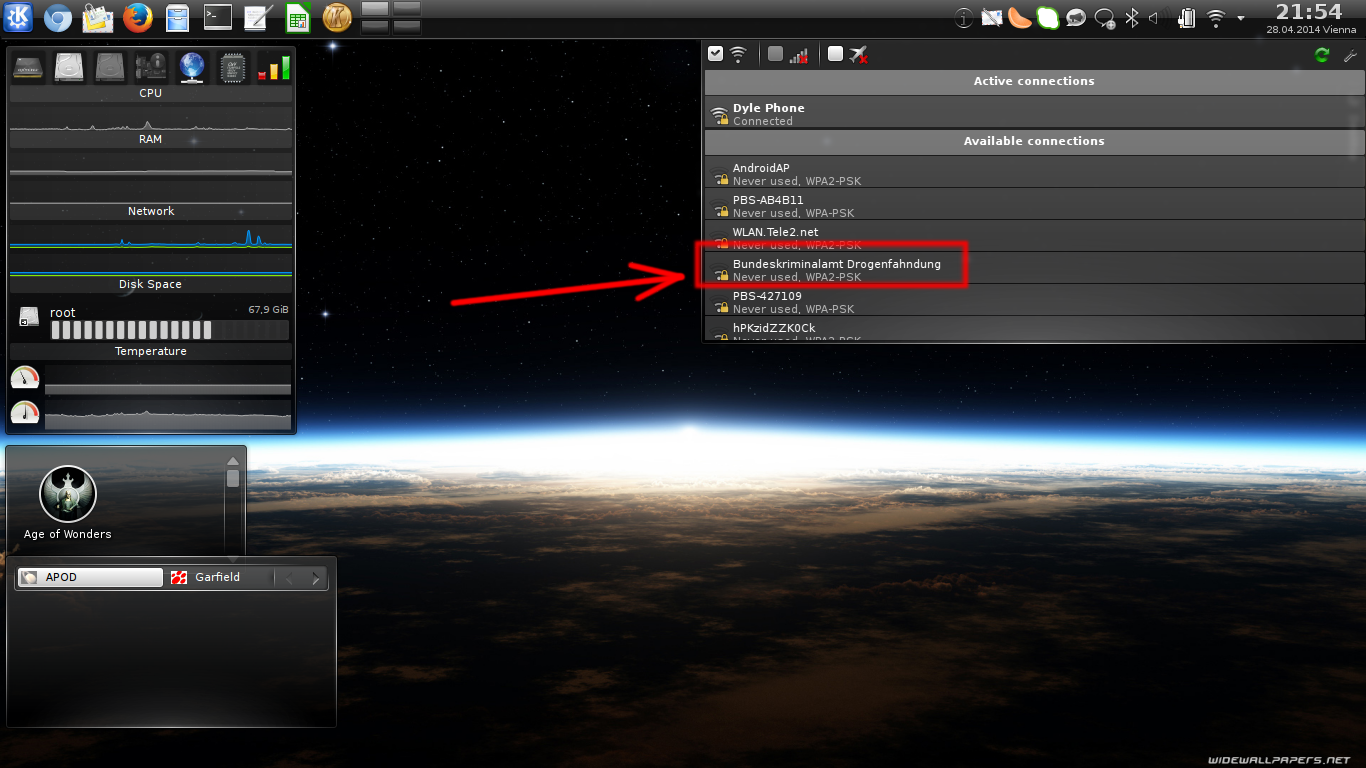
Task: Open the Konsole terminal from the panel
Action: tap(217, 17)
